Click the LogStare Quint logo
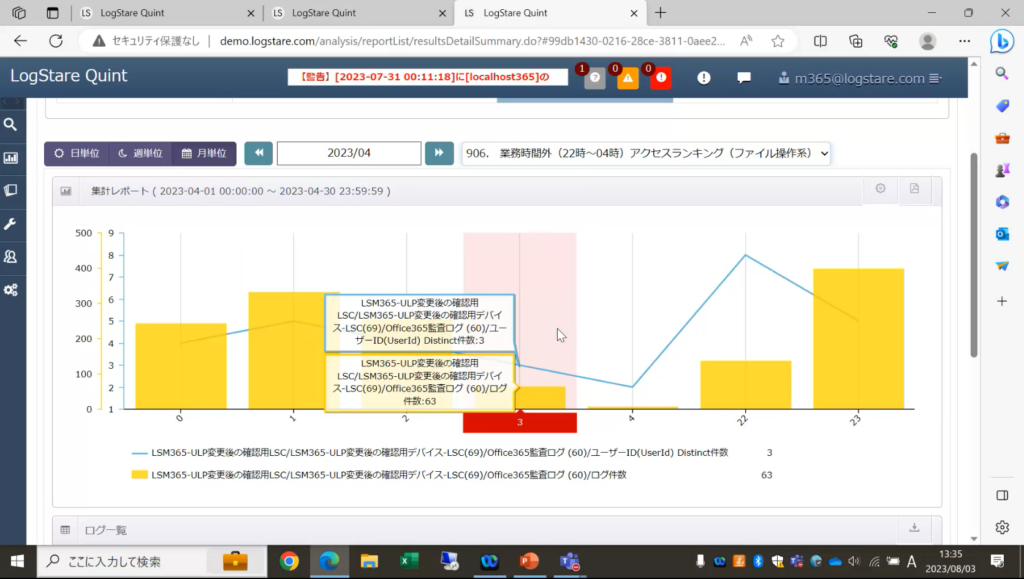 69,76
